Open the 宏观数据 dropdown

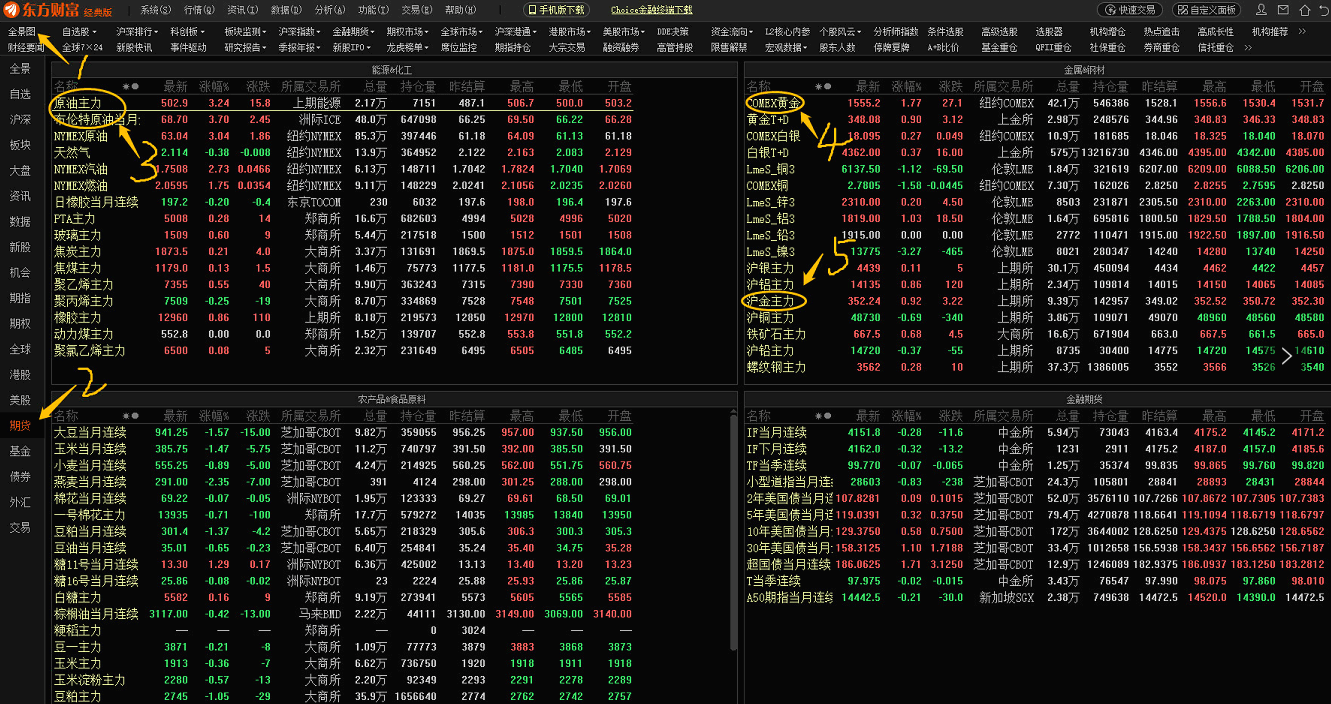[x=786, y=47]
